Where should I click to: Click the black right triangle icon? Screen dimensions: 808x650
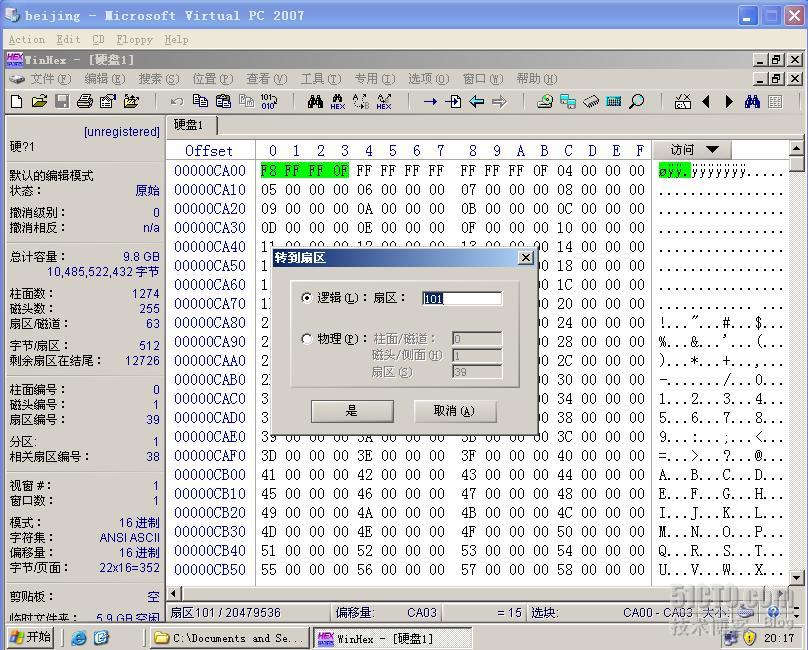pyautogui.click(x=729, y=102)
